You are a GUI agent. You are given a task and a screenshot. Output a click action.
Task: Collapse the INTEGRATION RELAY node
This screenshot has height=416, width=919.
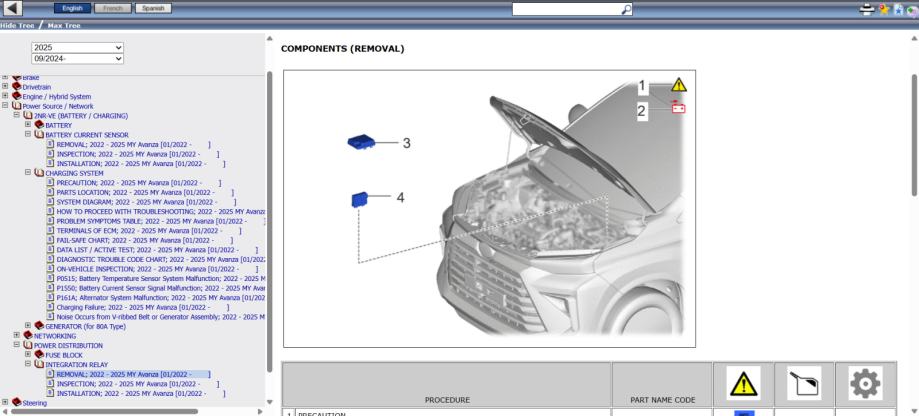point(28,364)
